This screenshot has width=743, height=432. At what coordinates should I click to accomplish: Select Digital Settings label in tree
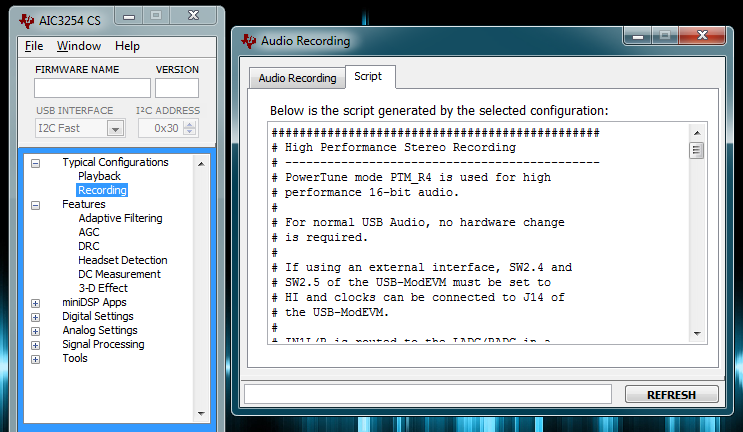tap(98, 316)
